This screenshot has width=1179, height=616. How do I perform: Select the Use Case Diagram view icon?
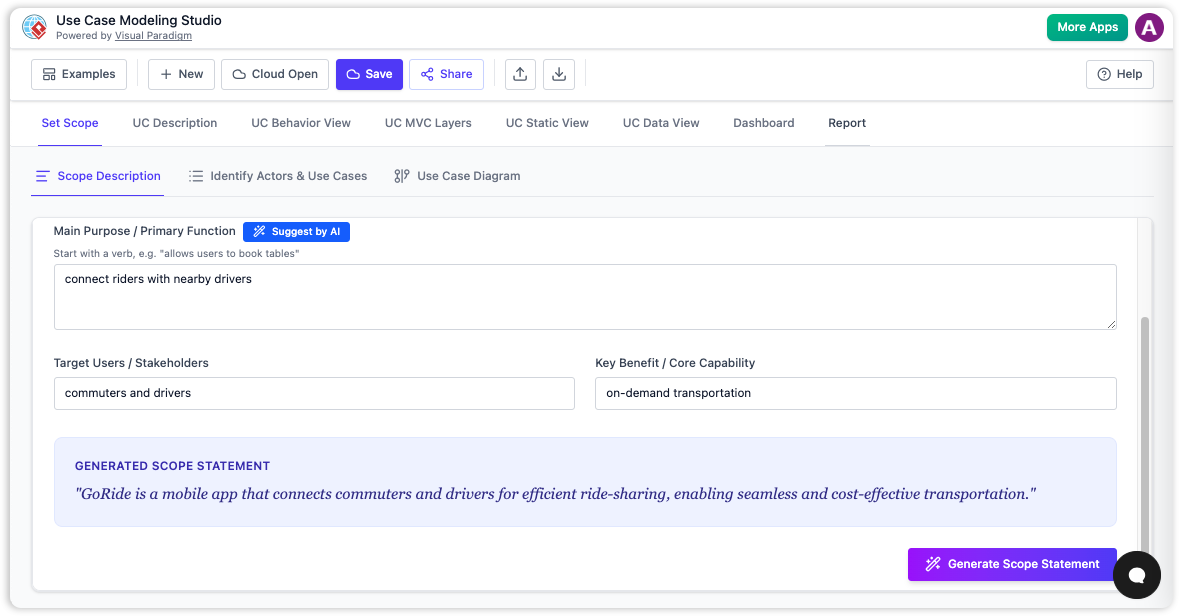click(400, 175)
